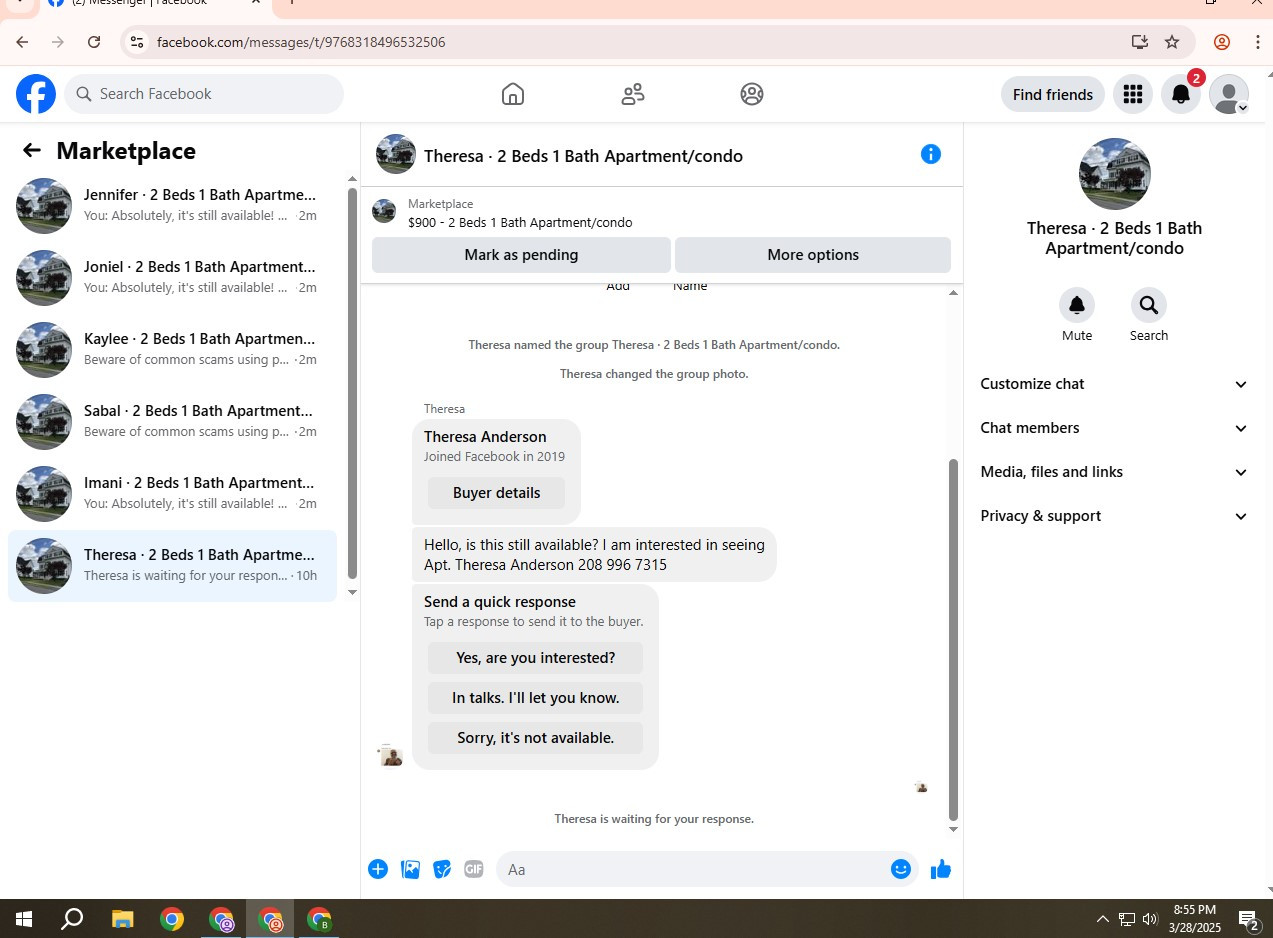Image resolution: width=1273 pixels, height=938 pixels.
Task: Open network status in system tray
Action: pos(1127,919)
